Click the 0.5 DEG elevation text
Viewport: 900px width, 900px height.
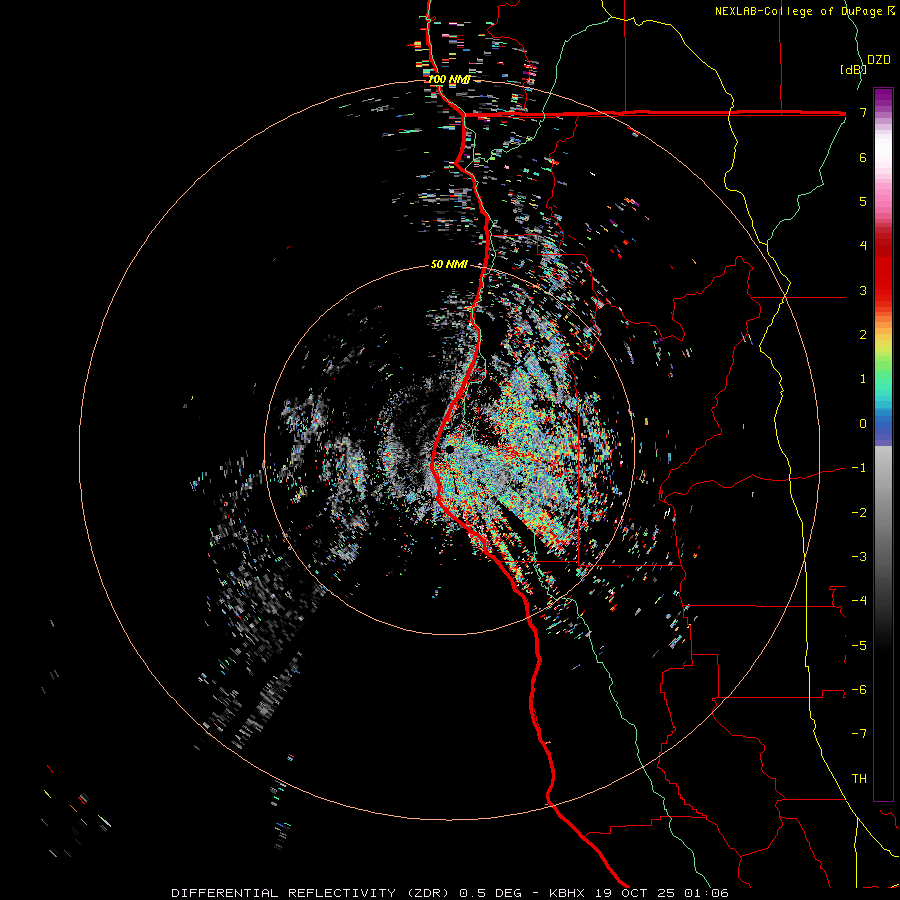click(490, 893)
